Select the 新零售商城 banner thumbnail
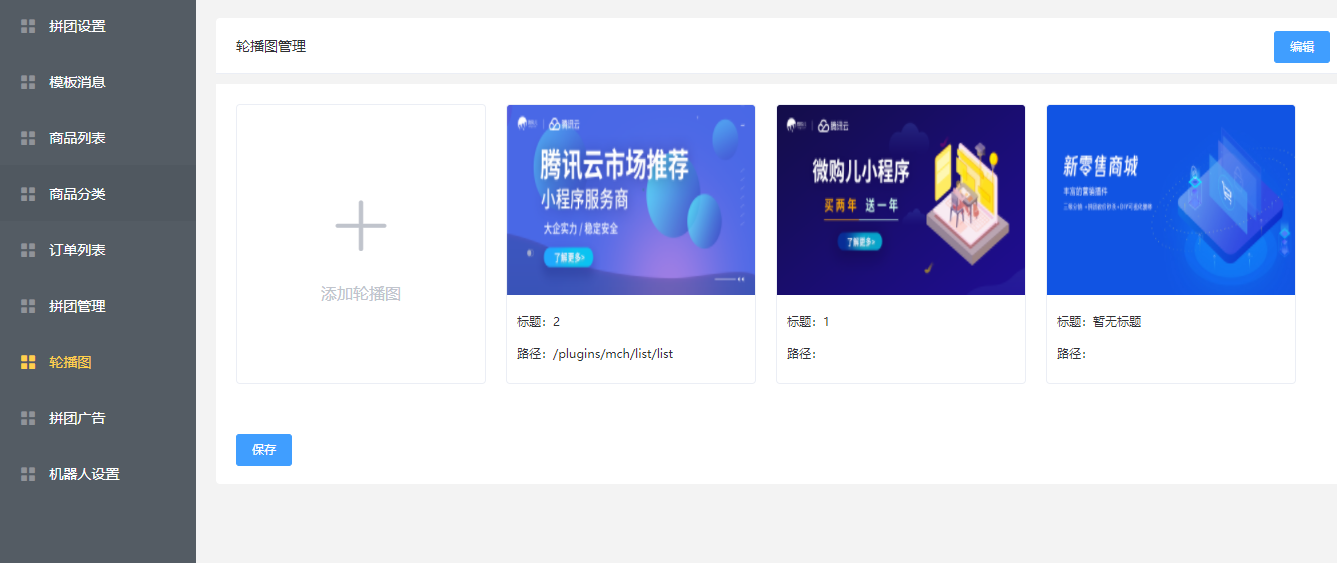 (x=1171, y=200)
